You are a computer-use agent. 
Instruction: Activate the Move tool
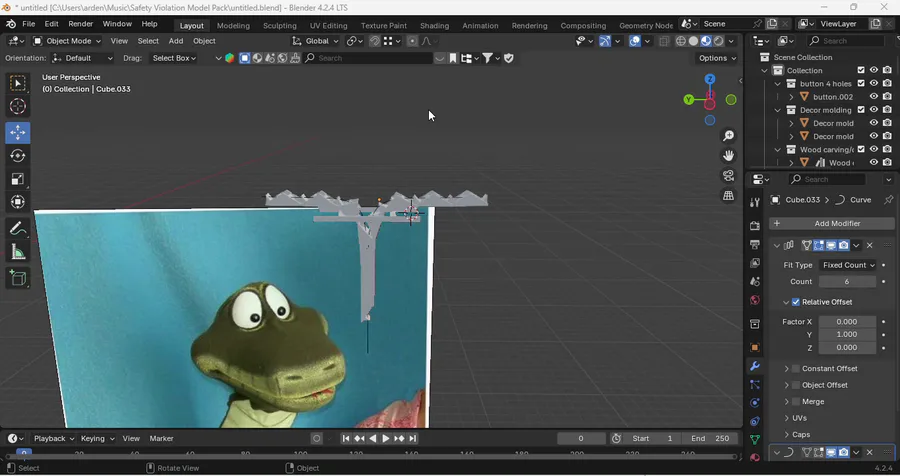[x=18, y=132]
